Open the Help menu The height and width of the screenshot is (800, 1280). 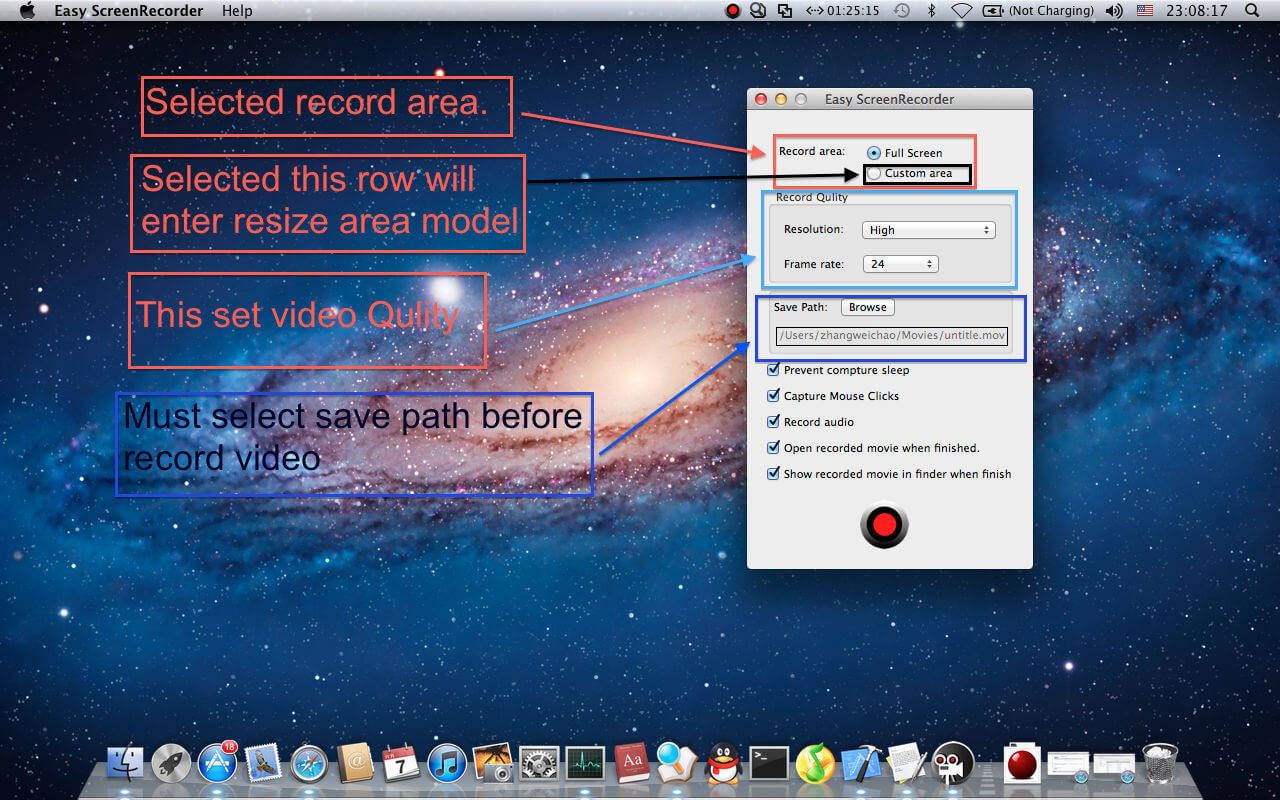pos(237,10)
